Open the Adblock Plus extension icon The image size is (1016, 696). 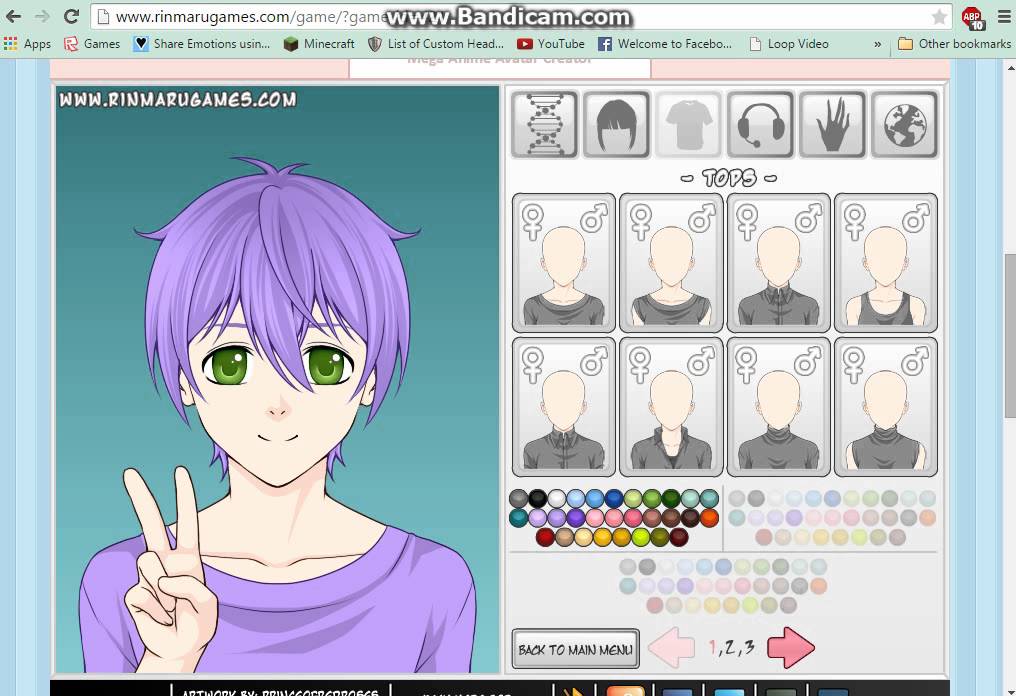pos(973,17)
